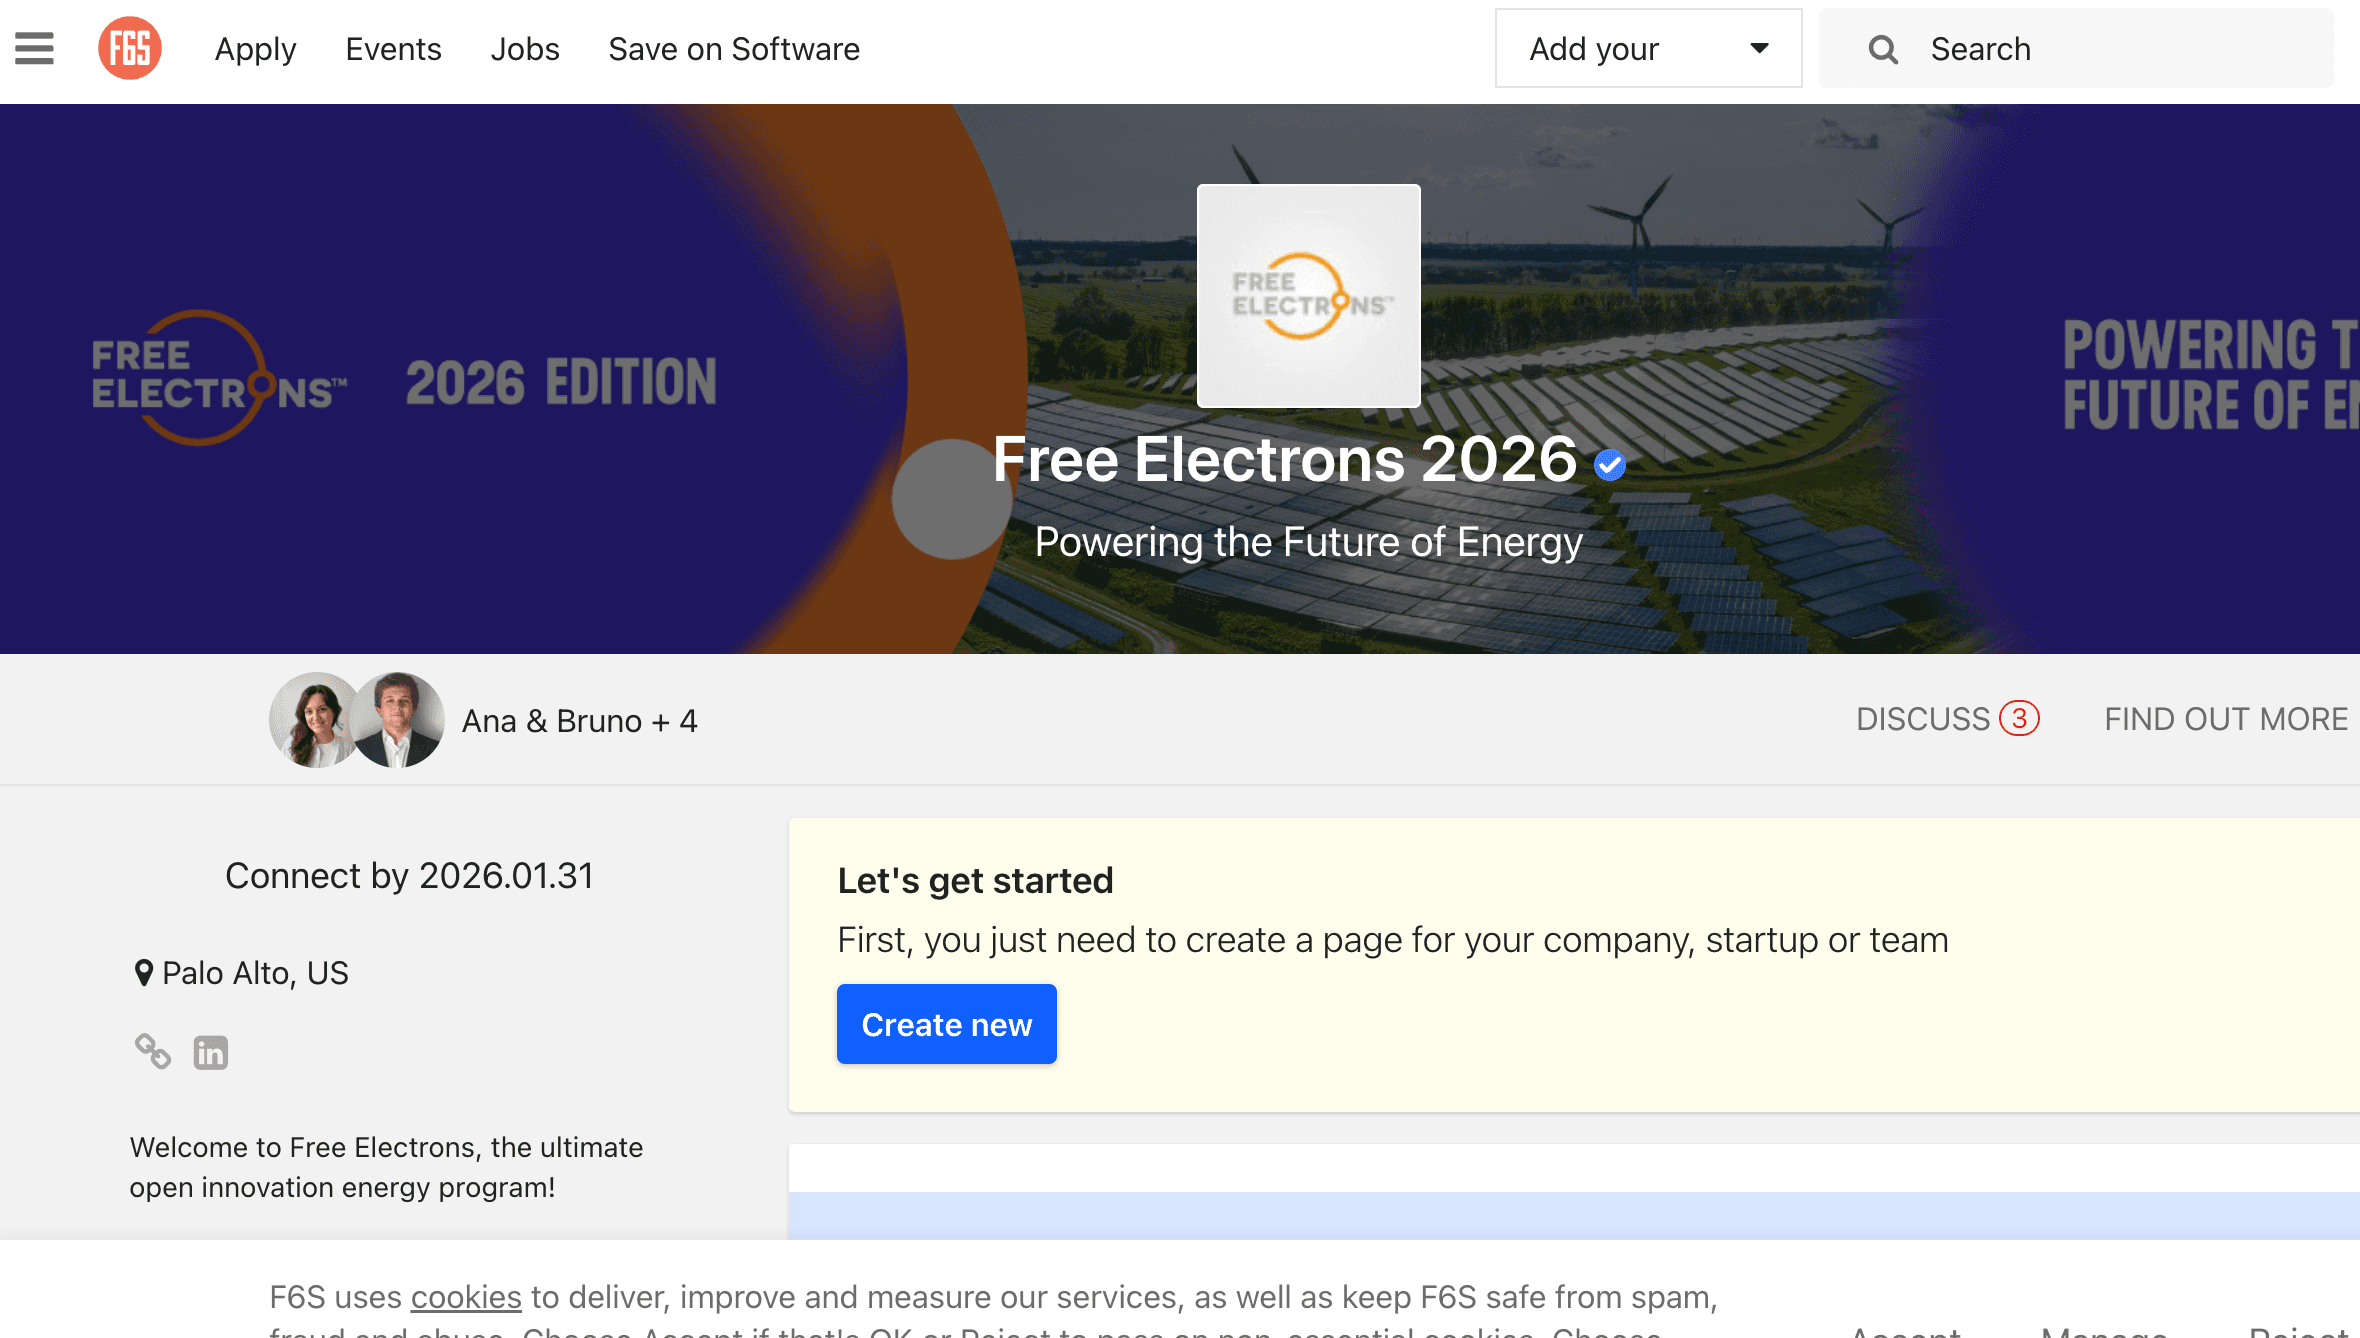Open the Jobs section
The image size is (2360, 1338).
tap(524, 48)
